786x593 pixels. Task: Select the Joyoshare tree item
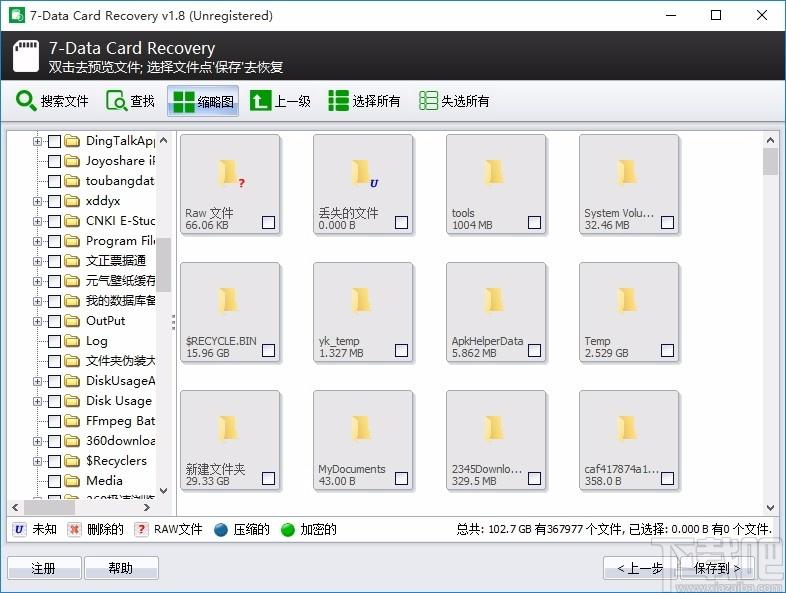click(120, 161)
